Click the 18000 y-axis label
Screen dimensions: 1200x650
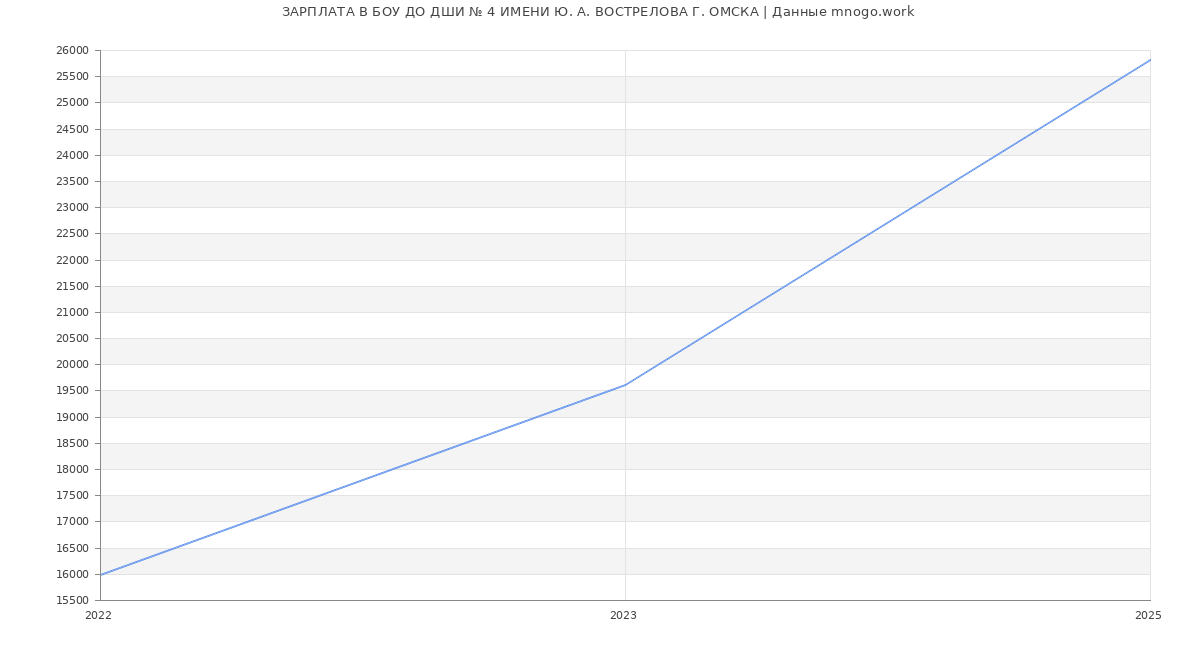point(73,470)
